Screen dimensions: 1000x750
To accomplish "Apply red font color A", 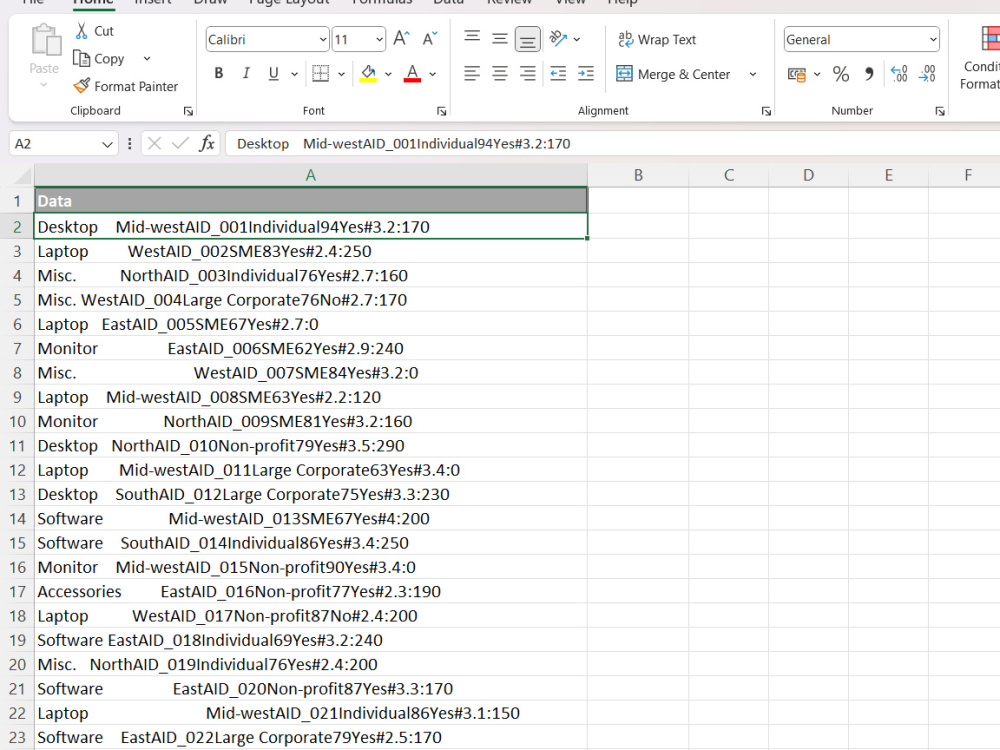I will tap(413, 73).
